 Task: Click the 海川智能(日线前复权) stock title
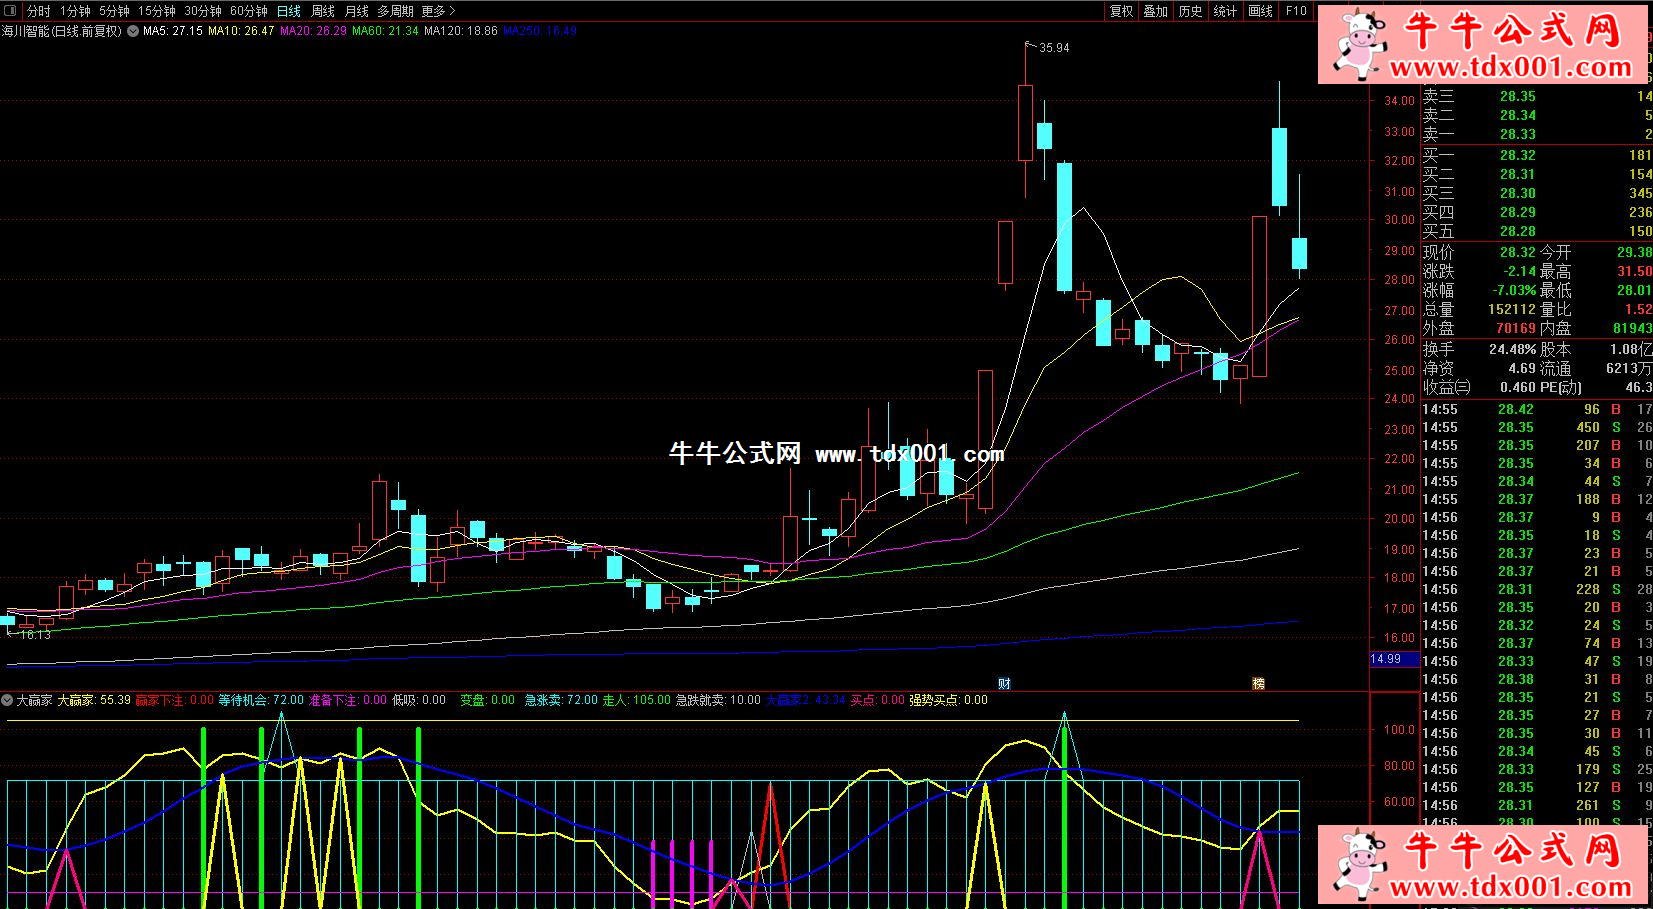[62, 31]
